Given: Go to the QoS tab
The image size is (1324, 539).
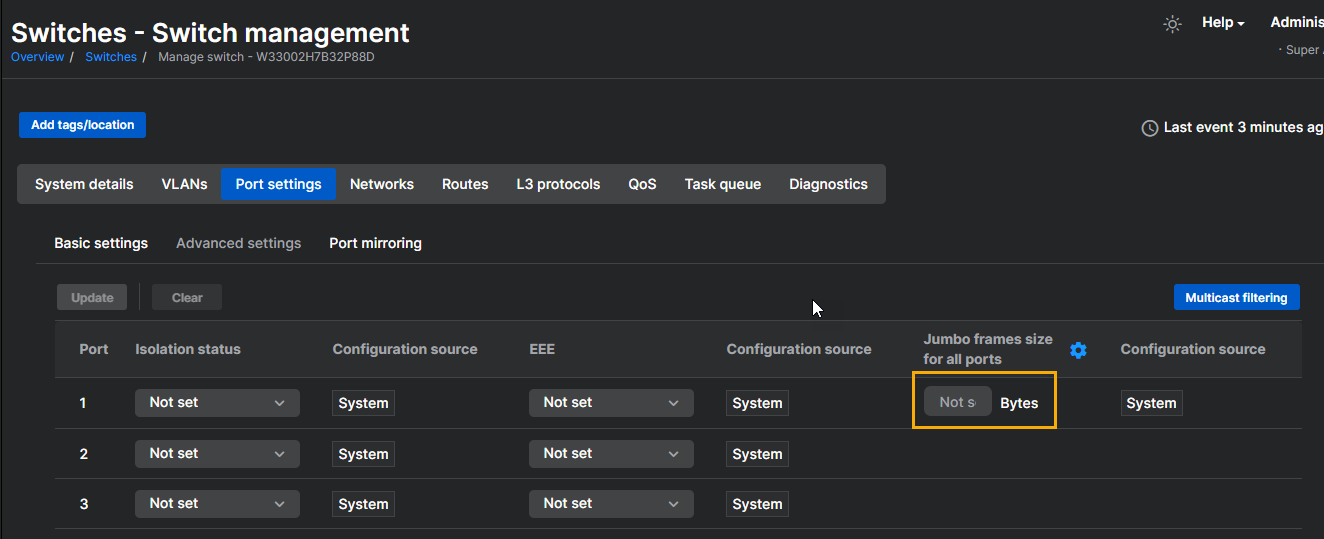Looking at the screenshot, I should point(642,184).
